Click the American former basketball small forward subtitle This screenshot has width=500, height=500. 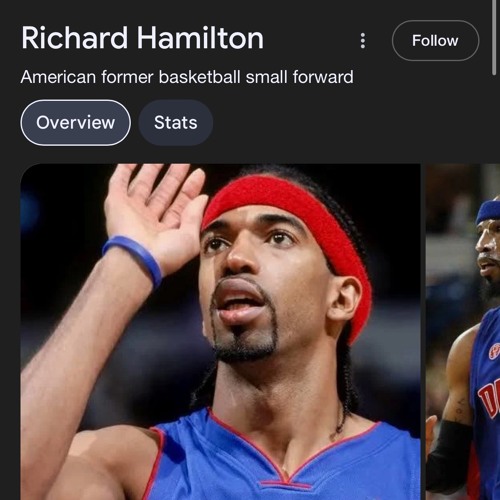(x=187, y=77)
